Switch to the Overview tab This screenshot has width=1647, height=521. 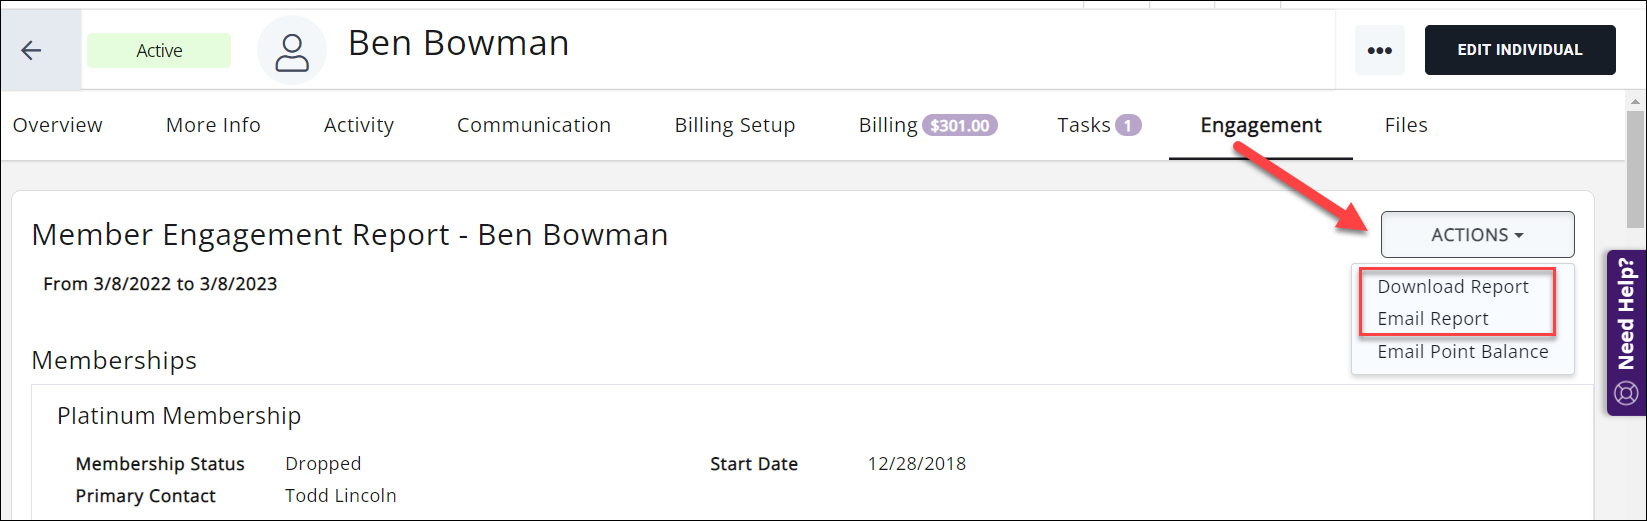(x=58, y=126)
